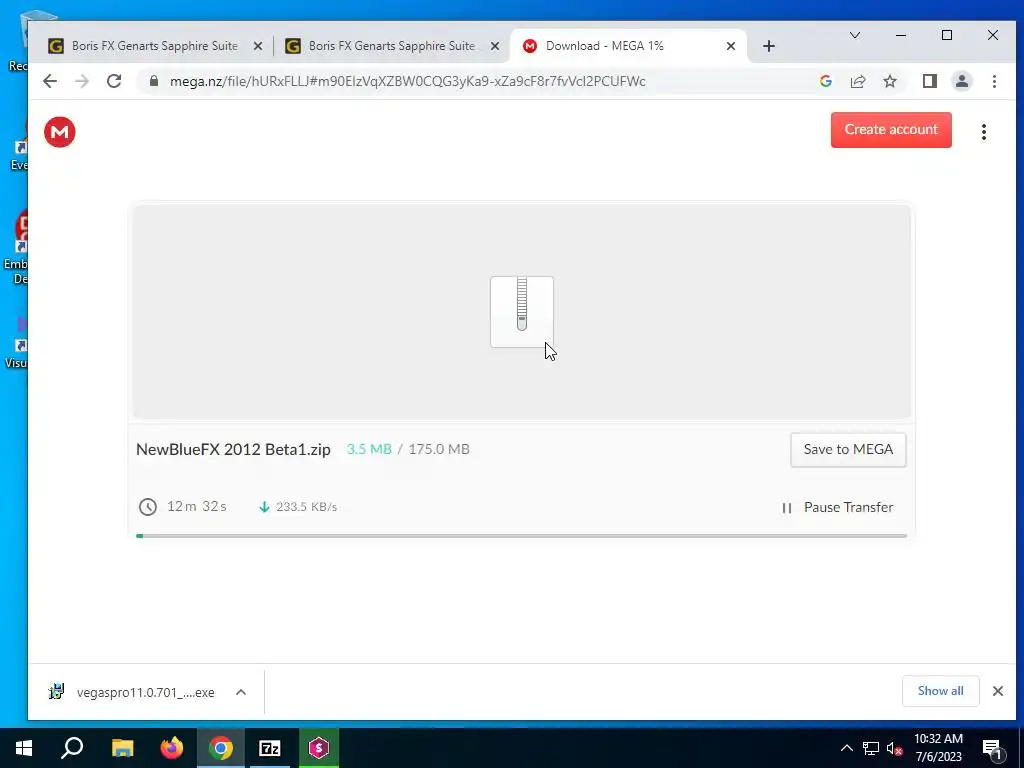The image size is (1024, 768).
Task: Open 7-Zip from the taskbar
Action: [270, 748]
